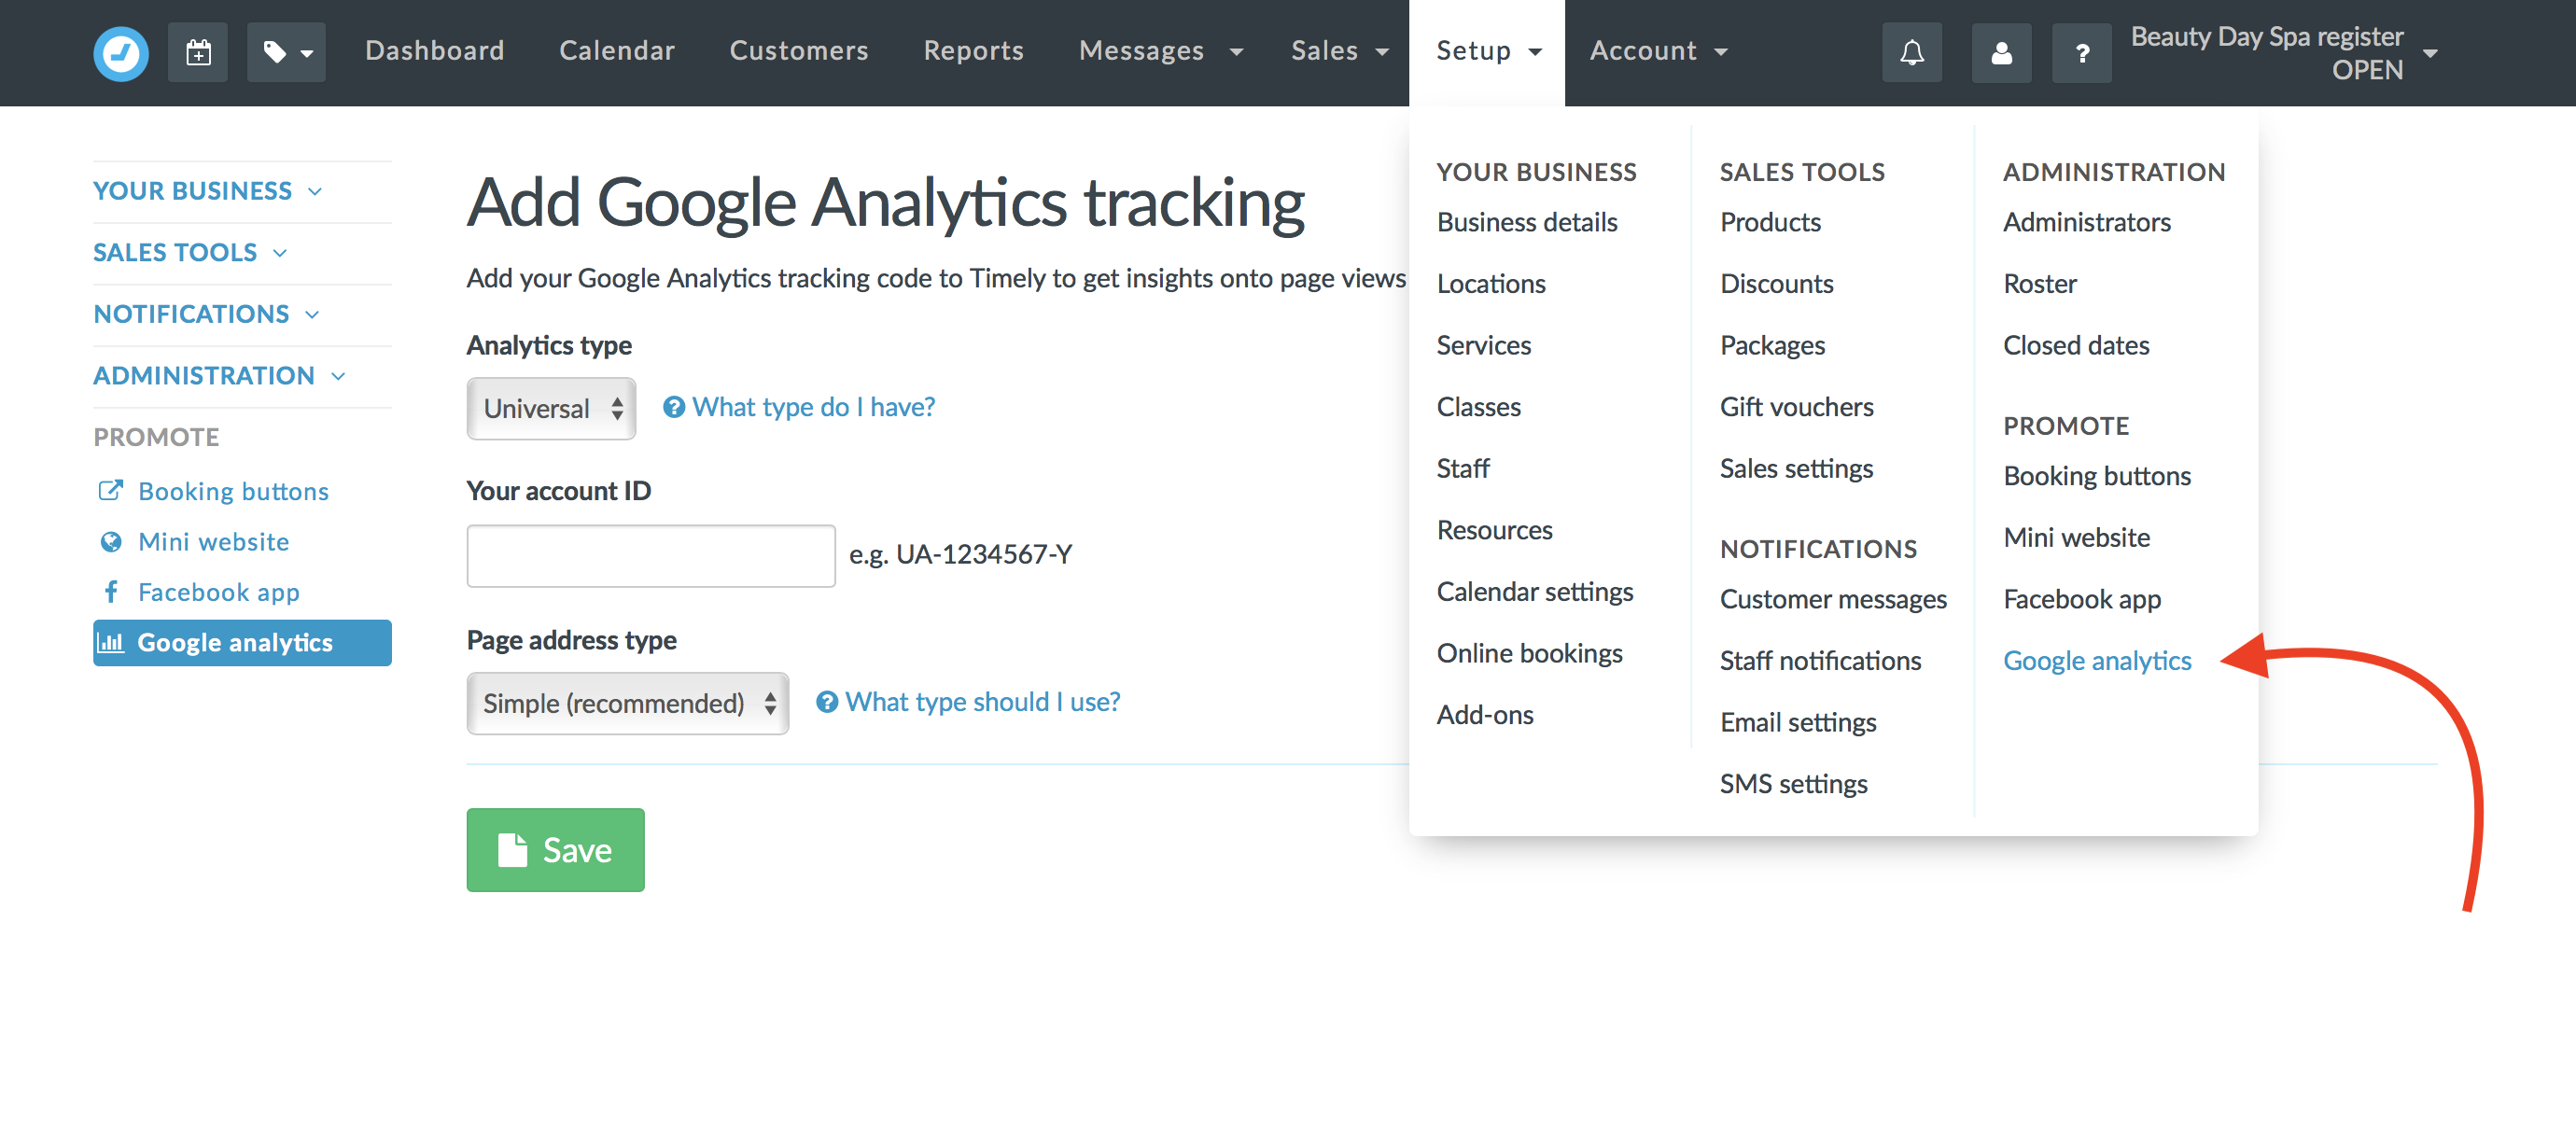The height and width of the screenshot is (1131, 2576).
Task: Switch to the Customers page
Action: [799, 50]
